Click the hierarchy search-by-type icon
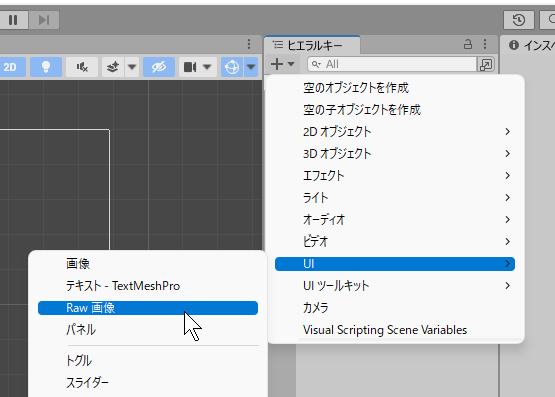555x397 pixels. pos(486,64)
